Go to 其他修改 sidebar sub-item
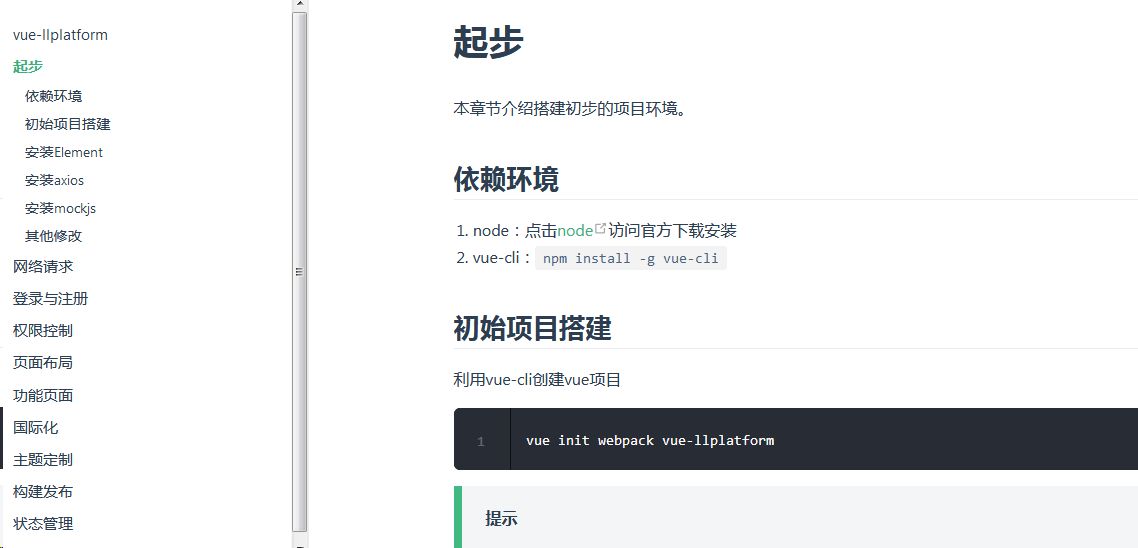This screenshot has height=548, width=1138. click(x=54, y=236)
